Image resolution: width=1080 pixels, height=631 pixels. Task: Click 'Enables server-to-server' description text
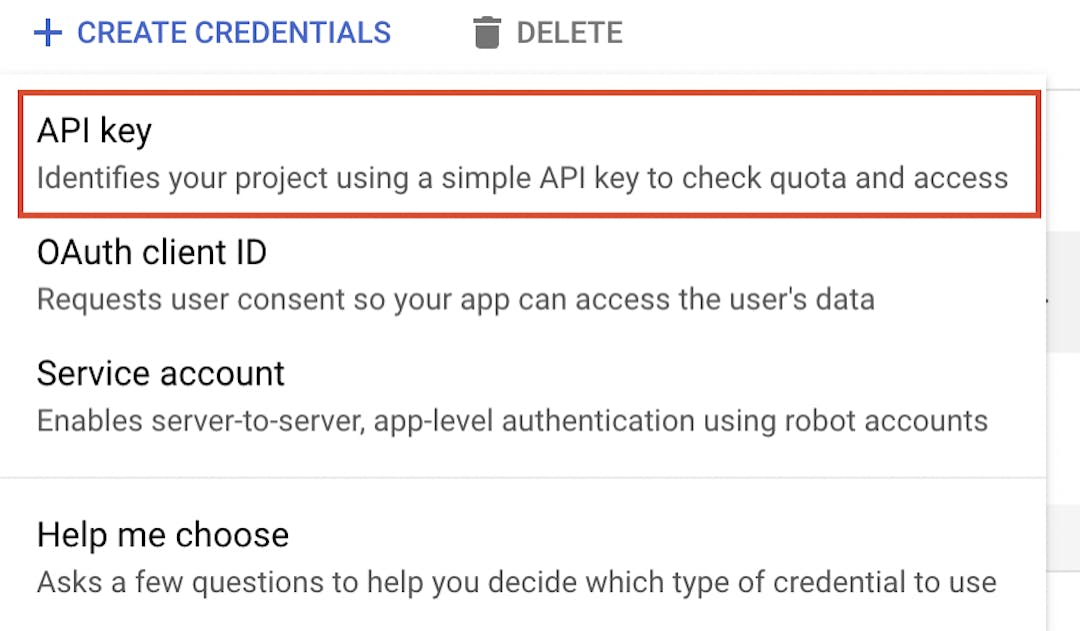coord(511,420)
